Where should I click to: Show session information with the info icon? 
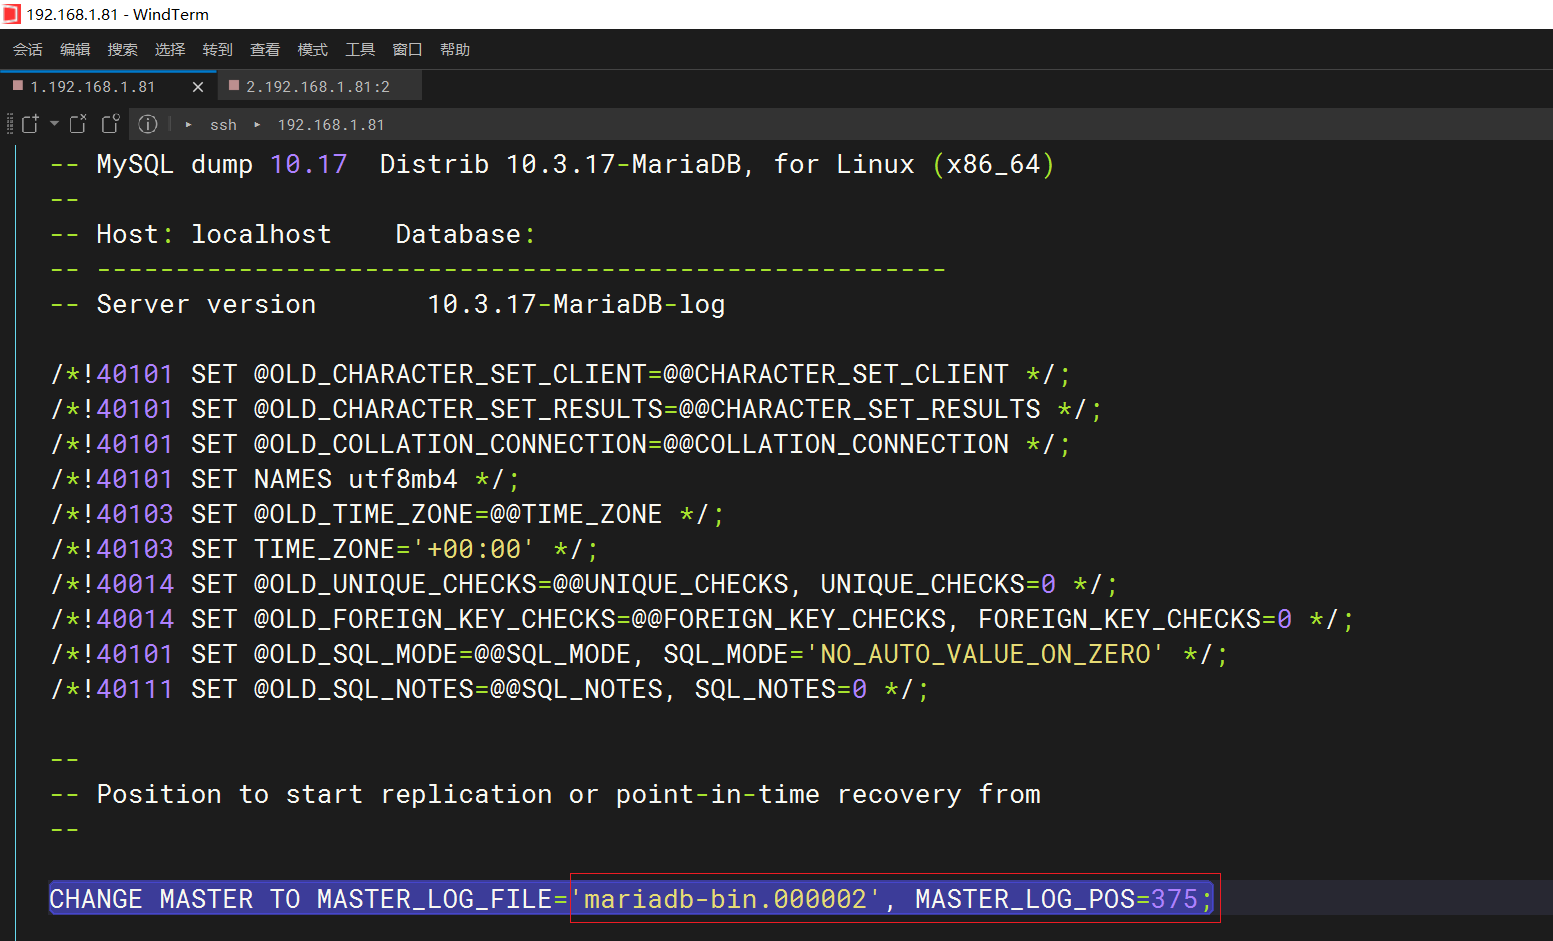(148, 124)
